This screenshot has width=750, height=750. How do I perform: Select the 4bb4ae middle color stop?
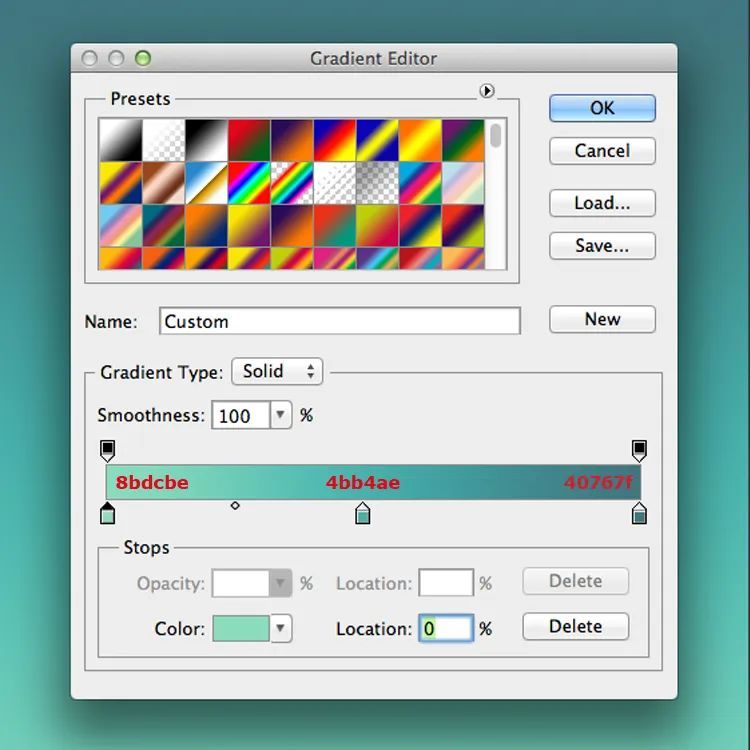(x=363, y=513)
